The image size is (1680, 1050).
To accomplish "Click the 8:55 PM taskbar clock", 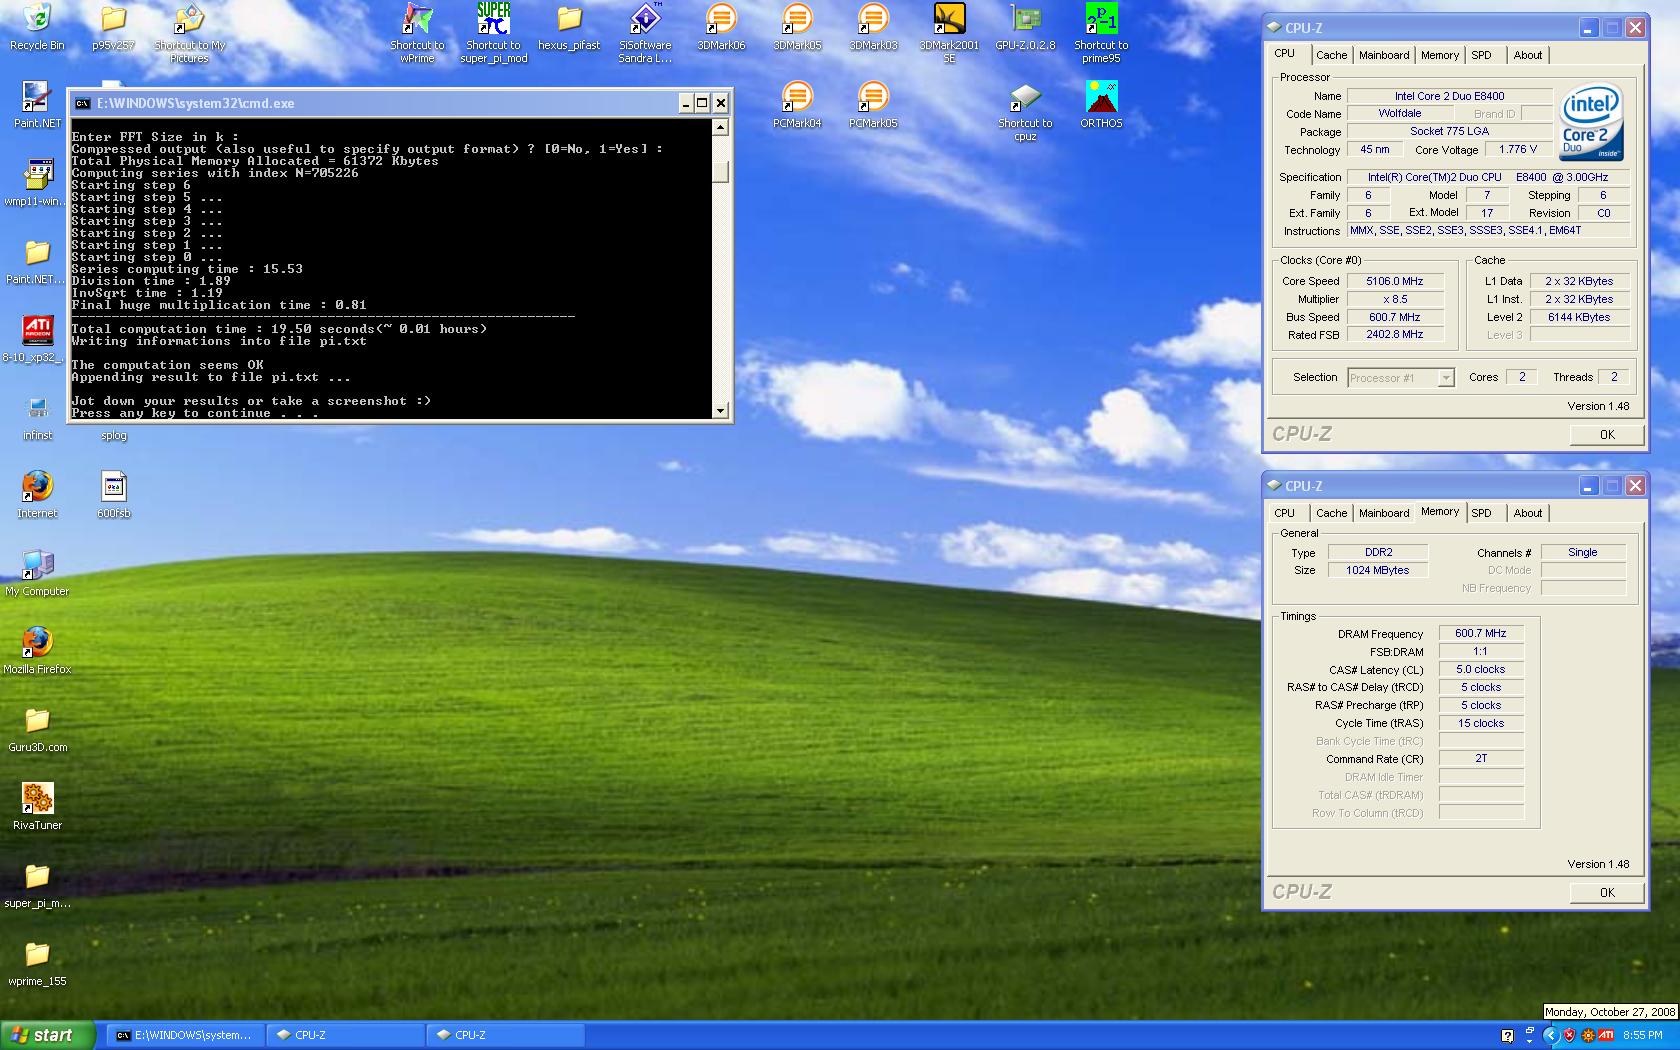I will tap(1642, 1036).
